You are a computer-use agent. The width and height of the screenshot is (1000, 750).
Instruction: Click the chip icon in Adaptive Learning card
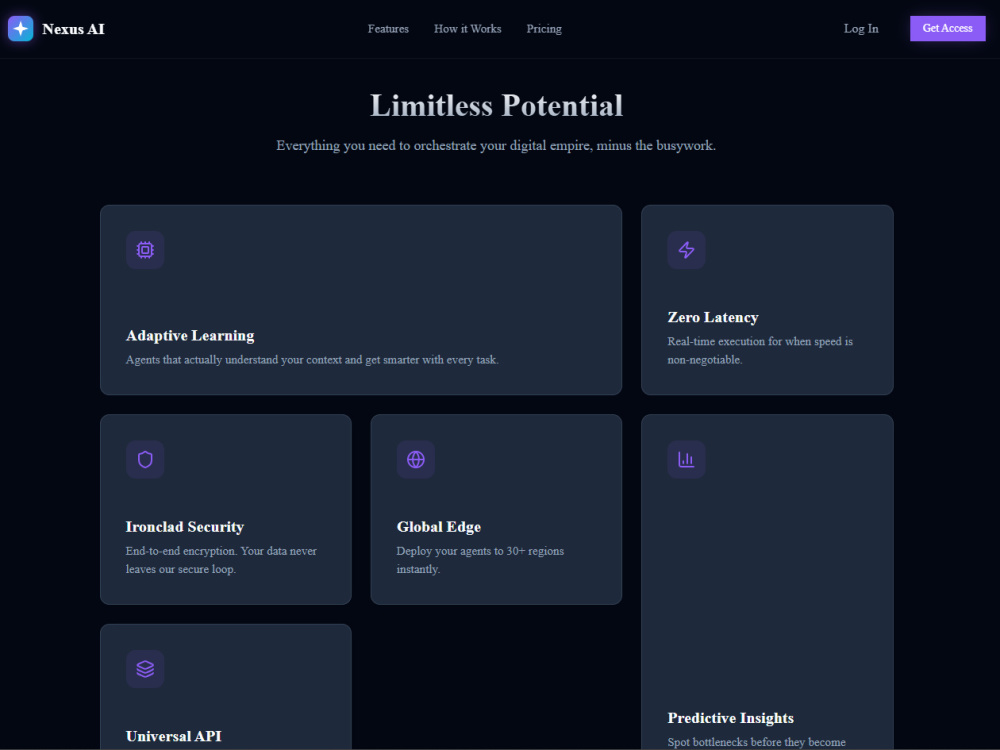coord(145,250)
